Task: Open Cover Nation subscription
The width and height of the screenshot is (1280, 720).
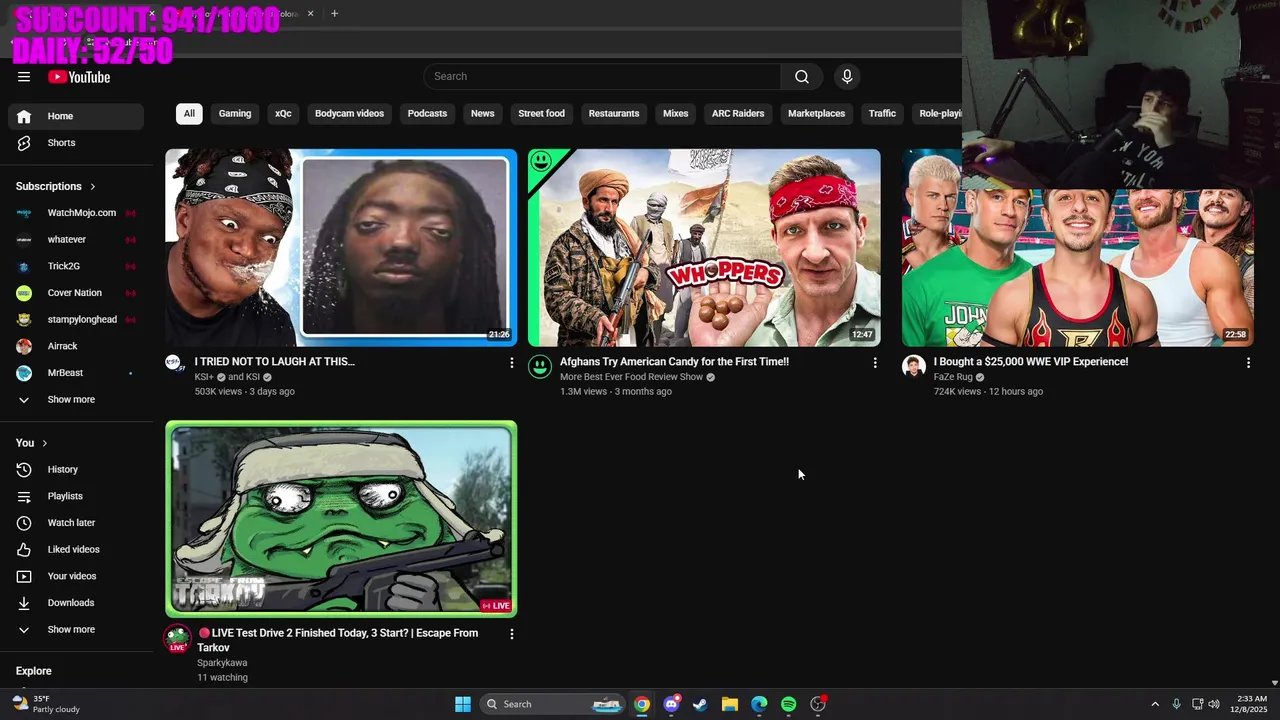Action: 76,293
